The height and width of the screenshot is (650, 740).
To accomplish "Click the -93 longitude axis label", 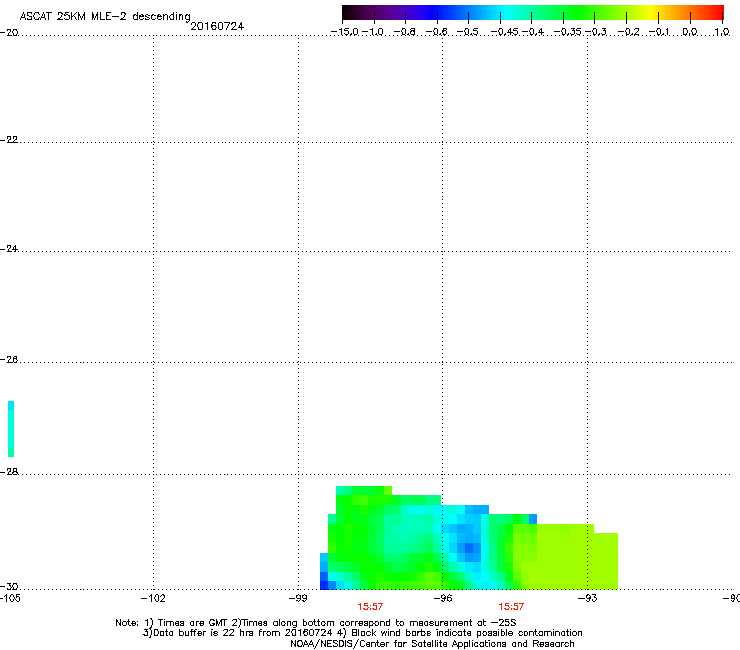I will 587,599.
